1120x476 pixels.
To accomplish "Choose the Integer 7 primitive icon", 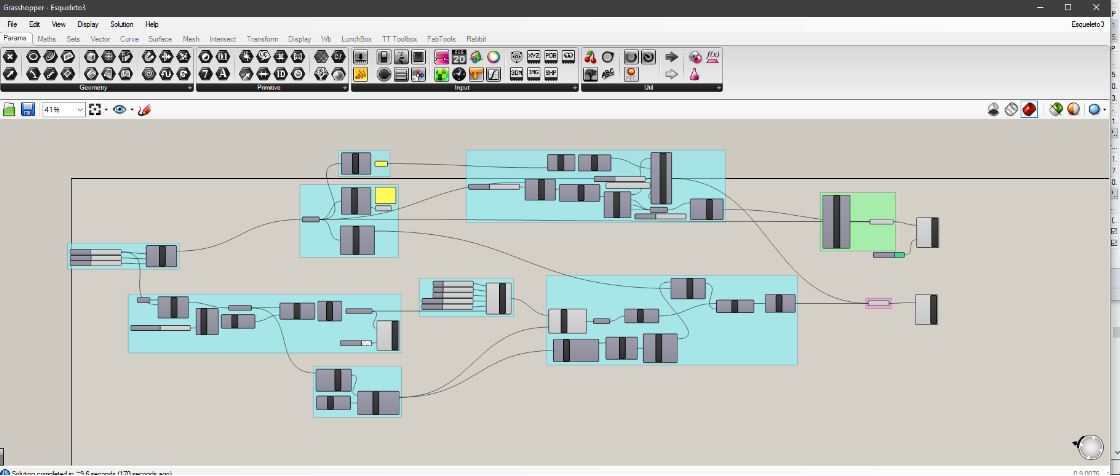I will (x=205, y=74).
